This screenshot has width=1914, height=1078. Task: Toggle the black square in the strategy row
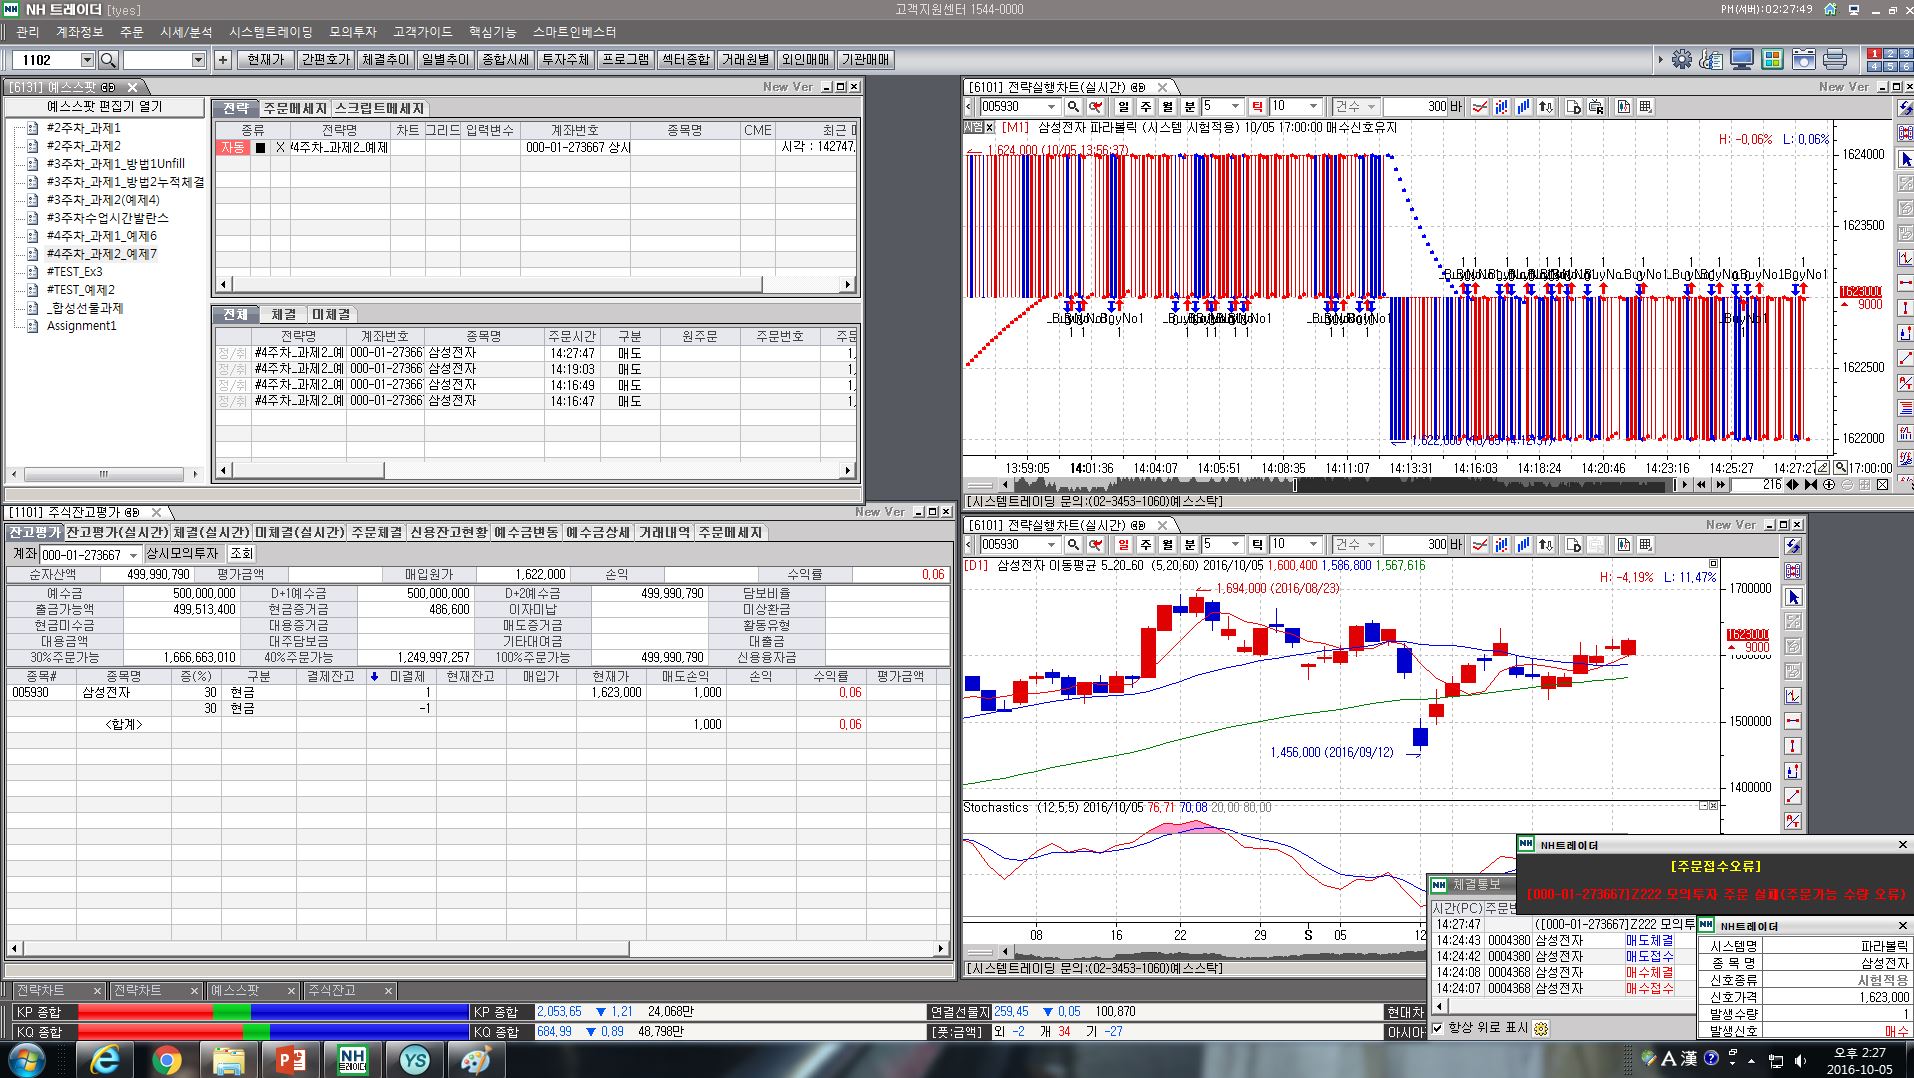click(261, 148)
